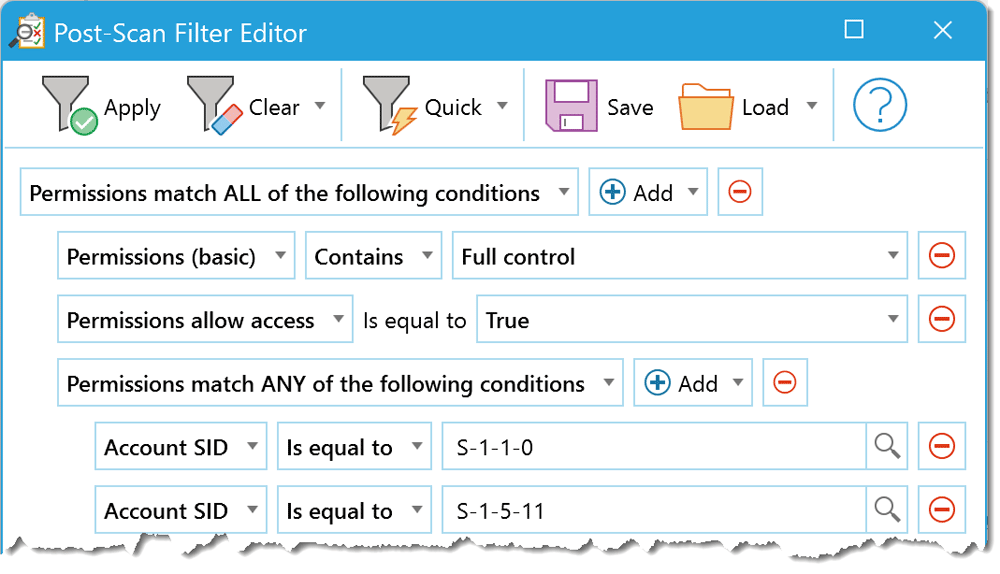The height and width of the screenshot is (574, 1000).
Task: Open the Permissions match ALL conditions dropdown
Action: tap(299, 192)
